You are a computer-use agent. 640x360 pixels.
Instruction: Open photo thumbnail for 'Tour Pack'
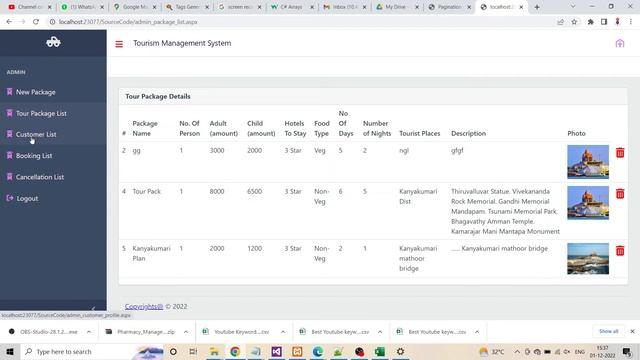coord(588,203)
